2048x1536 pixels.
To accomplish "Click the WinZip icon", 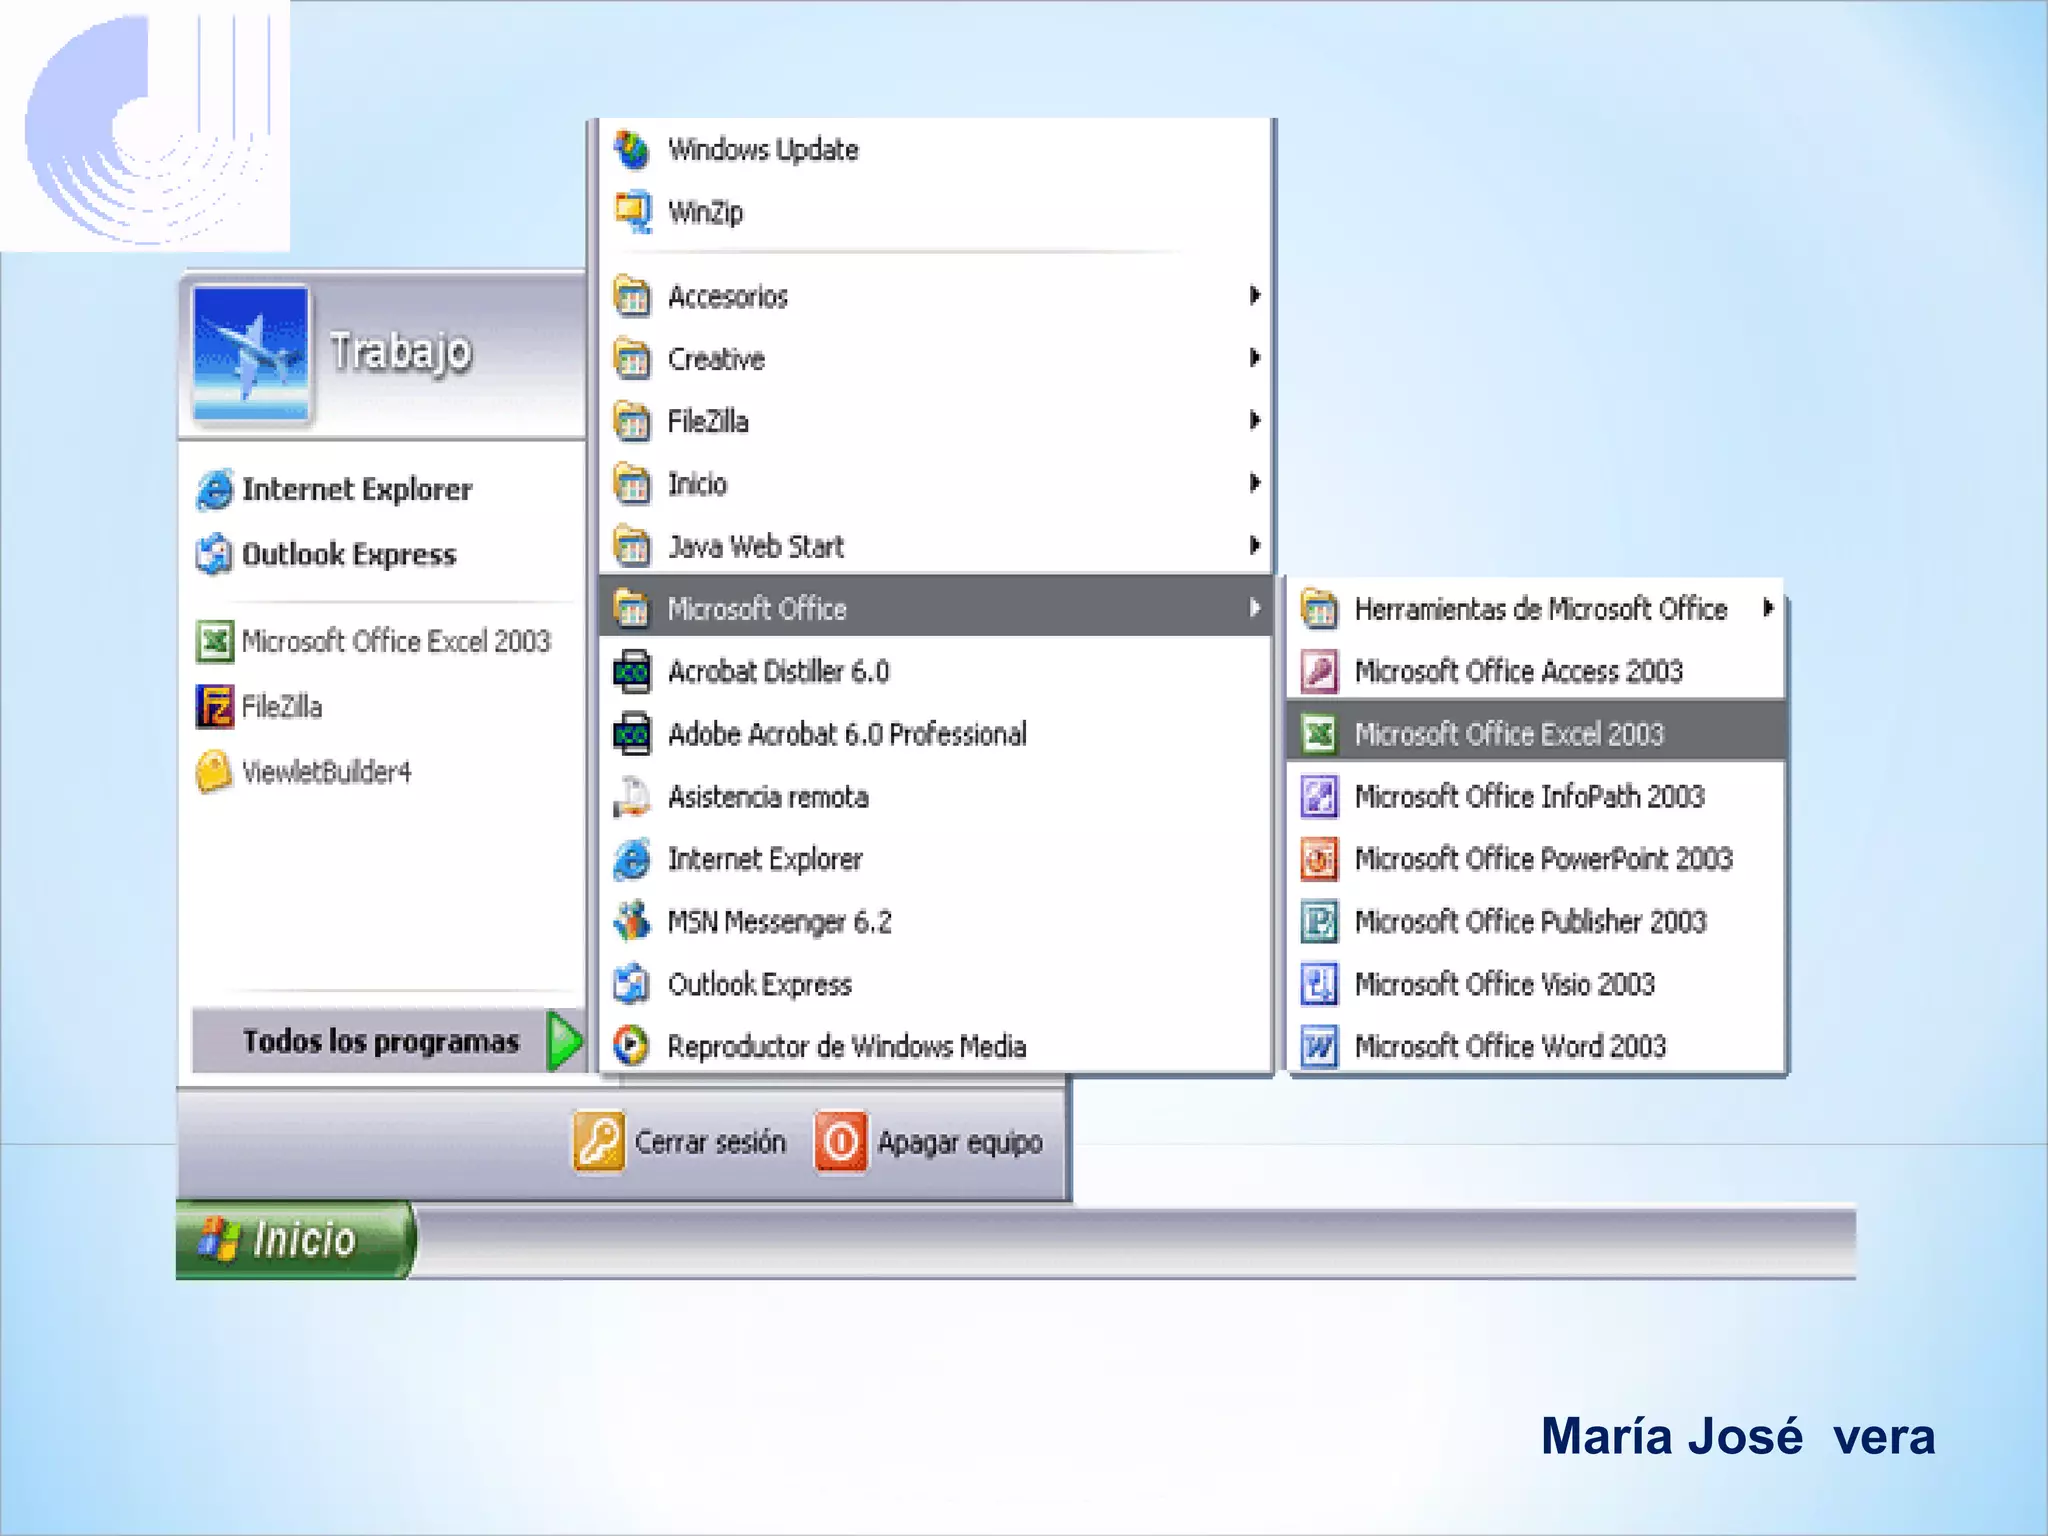I will 632,211.
